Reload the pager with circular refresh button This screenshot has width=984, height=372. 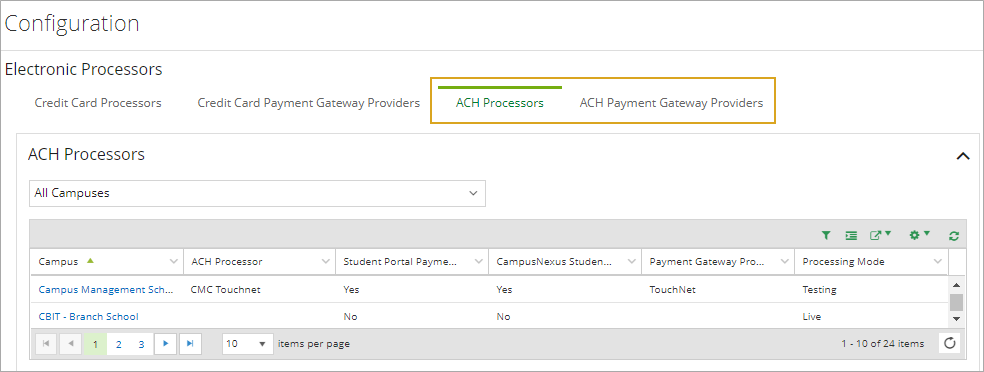coord(949,343)
